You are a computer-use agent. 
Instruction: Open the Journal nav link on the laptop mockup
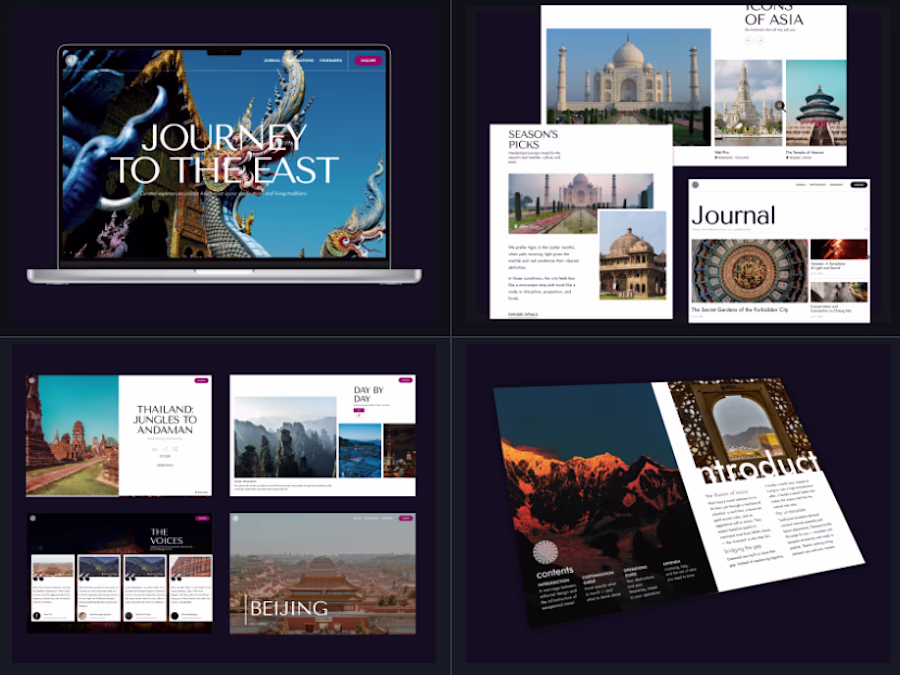272,60
